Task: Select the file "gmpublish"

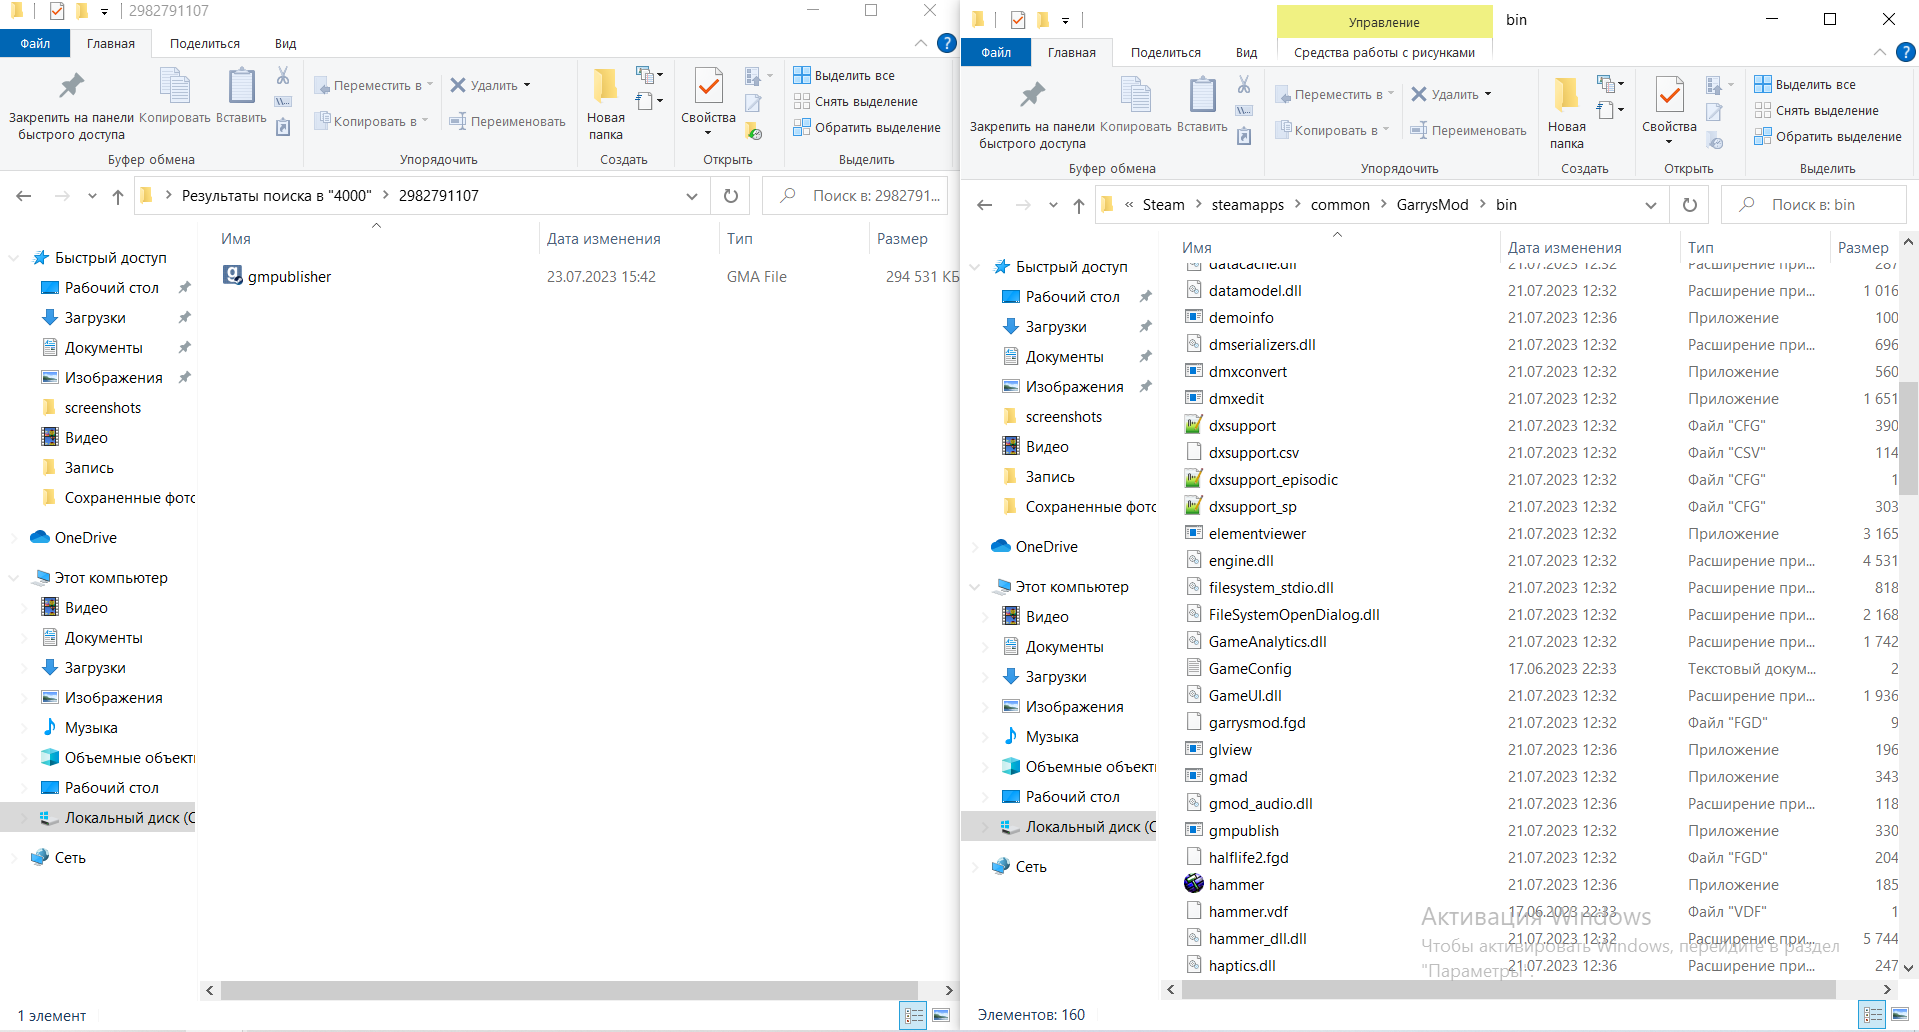Action: (1243, 831)
